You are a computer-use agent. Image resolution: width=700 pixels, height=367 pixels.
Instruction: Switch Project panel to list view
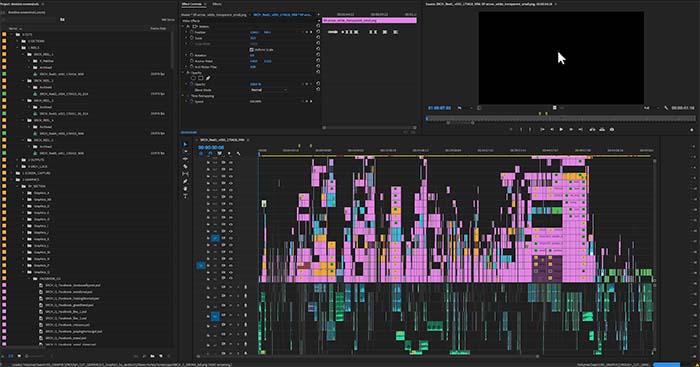(x=10, y=356)
